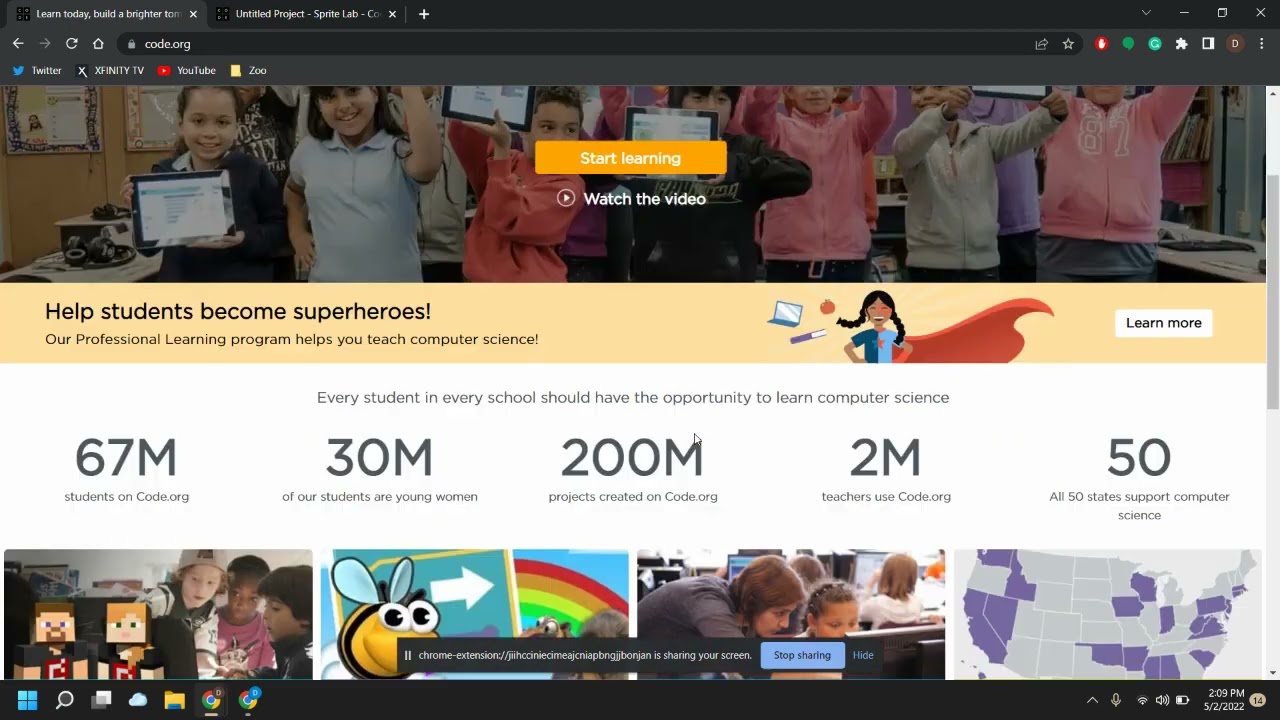Open the taskbar clock showing 2:09 PM
The image size is (1280, 720).
pyautogui.click(x=1224, y=700)
